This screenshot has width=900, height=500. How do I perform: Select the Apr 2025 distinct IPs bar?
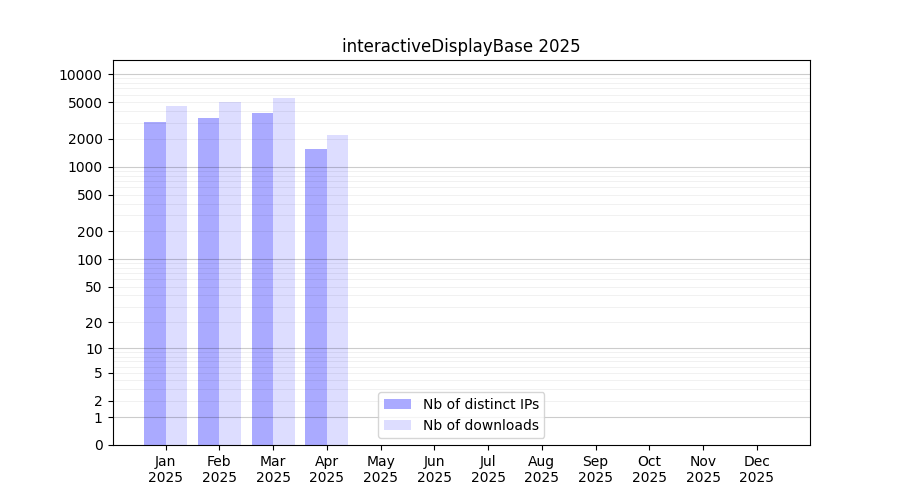[x=316, y=297]
